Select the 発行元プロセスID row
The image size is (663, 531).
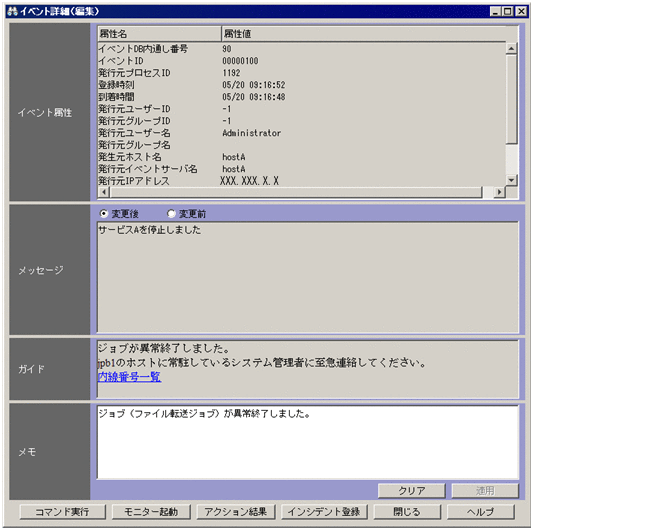(301, 73)
